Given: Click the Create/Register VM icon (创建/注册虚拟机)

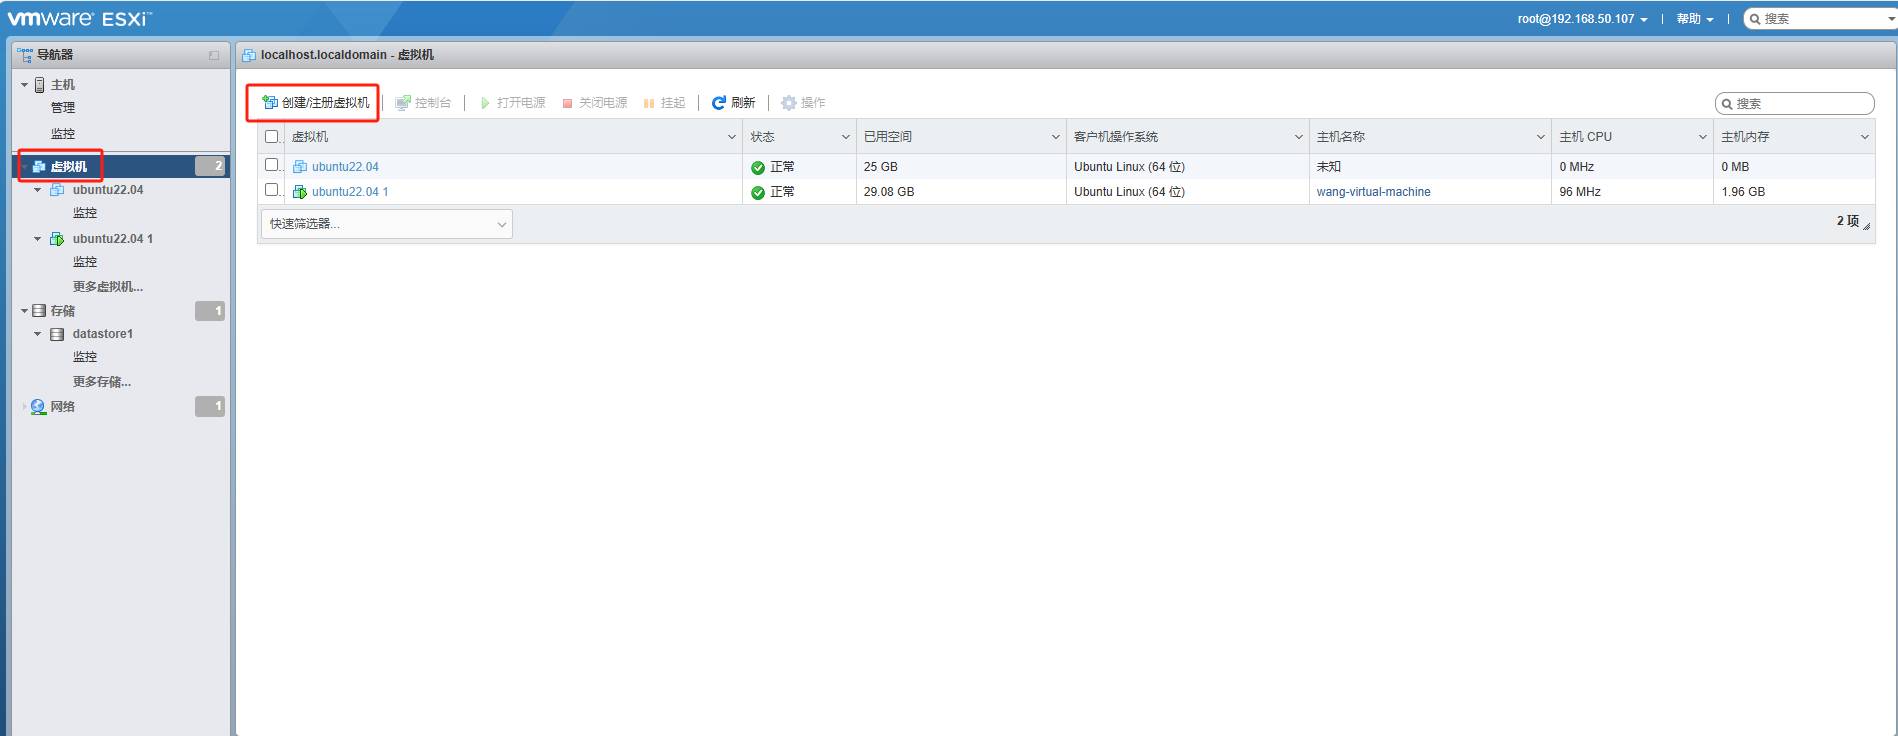Looking at the screenshot, I should point(269,103).
